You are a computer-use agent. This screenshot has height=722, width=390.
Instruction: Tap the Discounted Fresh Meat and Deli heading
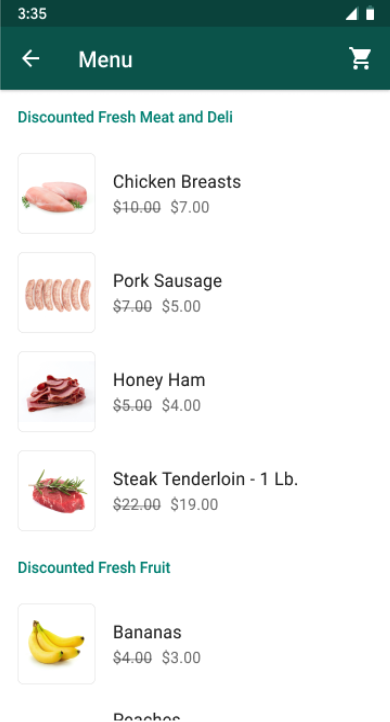point(125,117)
